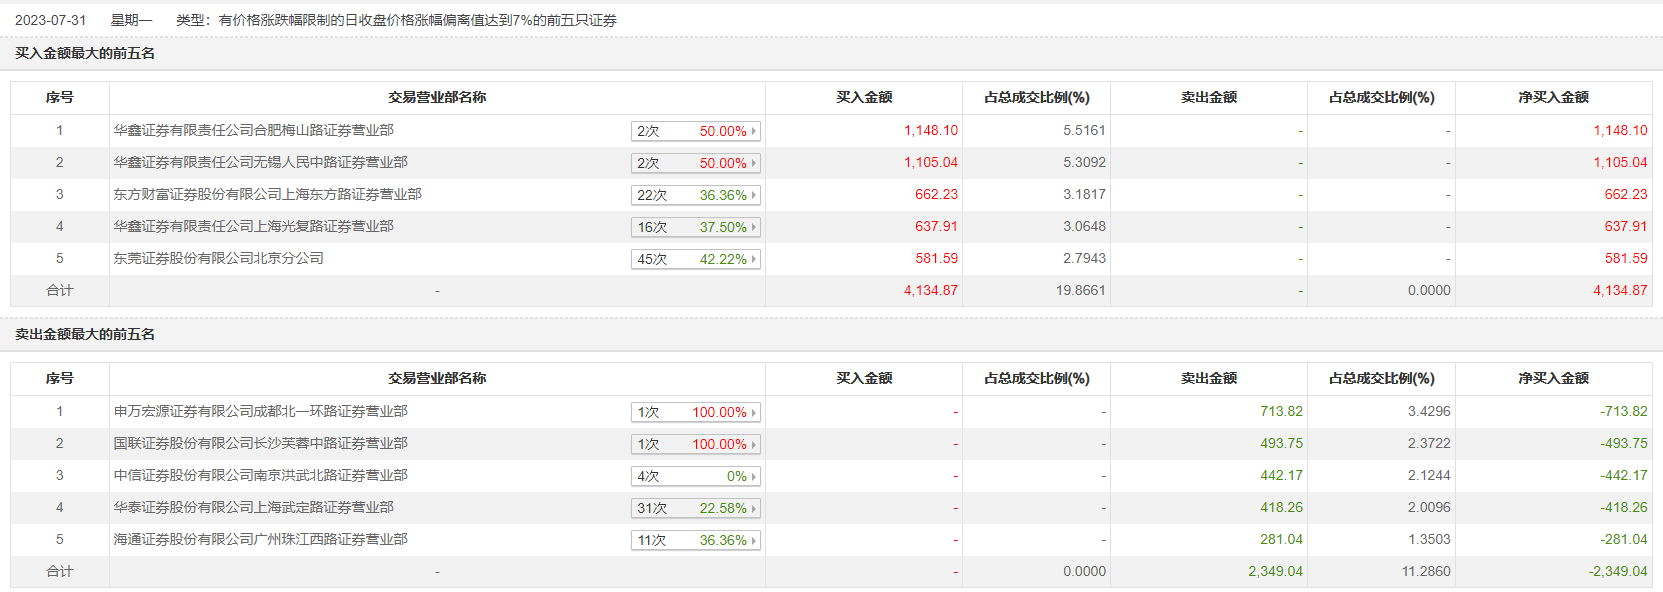Viewport: 1663px width, 592px height.
Task: Expand the 16次 37.50% badge arrow
Action: [x=754, y=227]
